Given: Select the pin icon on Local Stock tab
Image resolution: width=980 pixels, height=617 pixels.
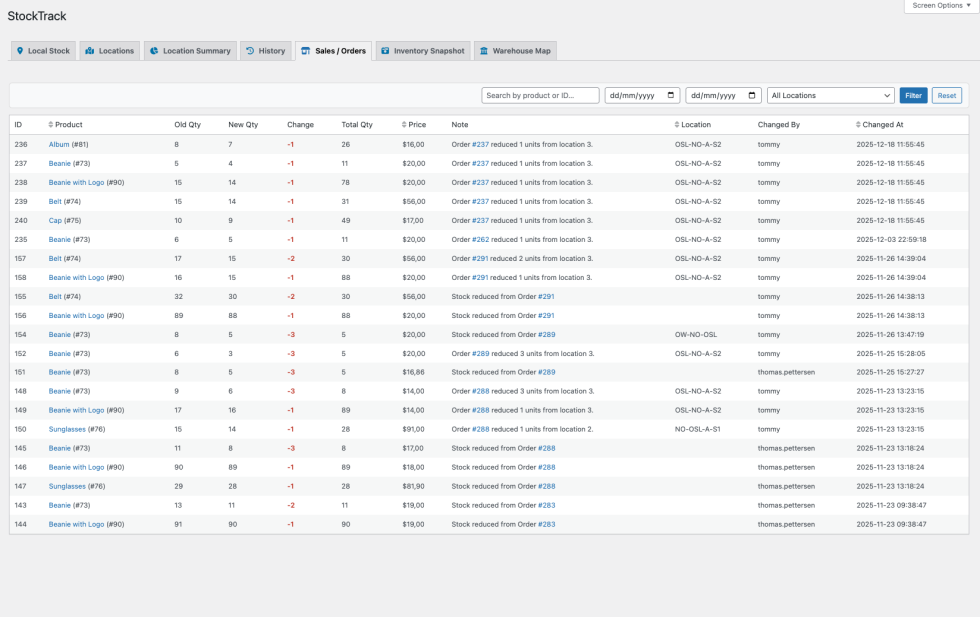Looking at the screenshot, I should pos(20,50).
